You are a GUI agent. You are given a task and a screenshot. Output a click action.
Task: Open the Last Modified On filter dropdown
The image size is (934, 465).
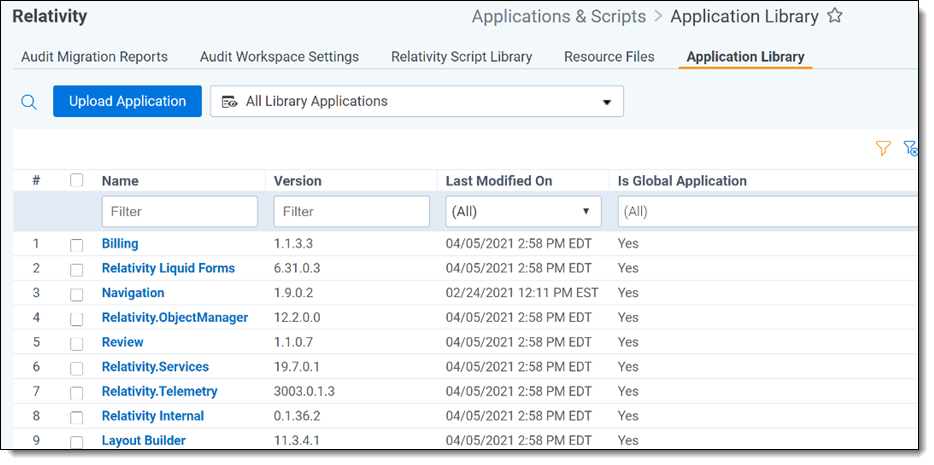pos(524,211)
